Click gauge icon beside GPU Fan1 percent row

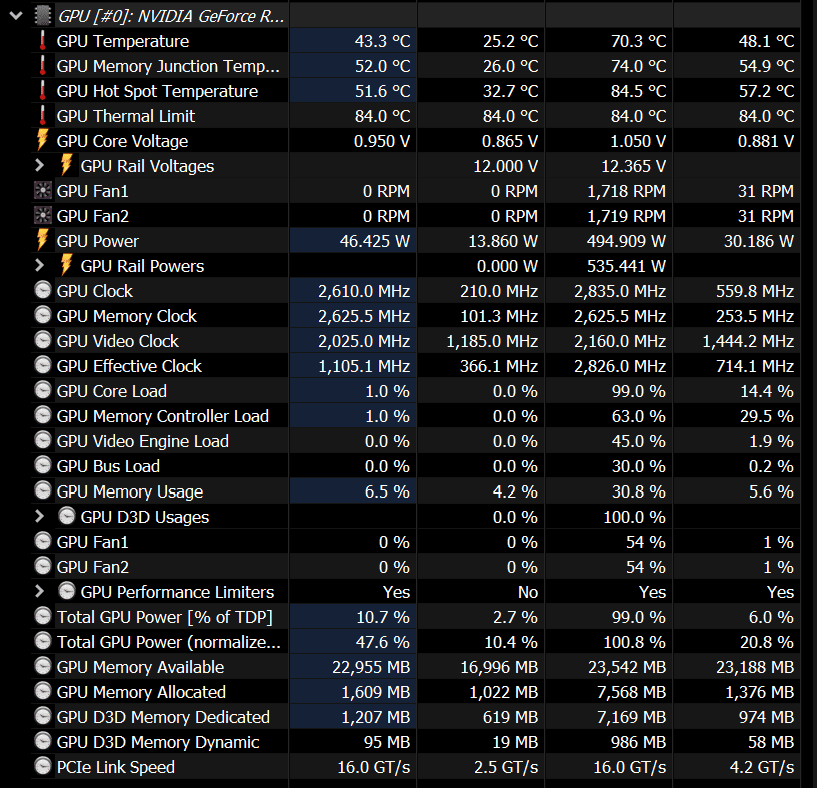(43, 541)
